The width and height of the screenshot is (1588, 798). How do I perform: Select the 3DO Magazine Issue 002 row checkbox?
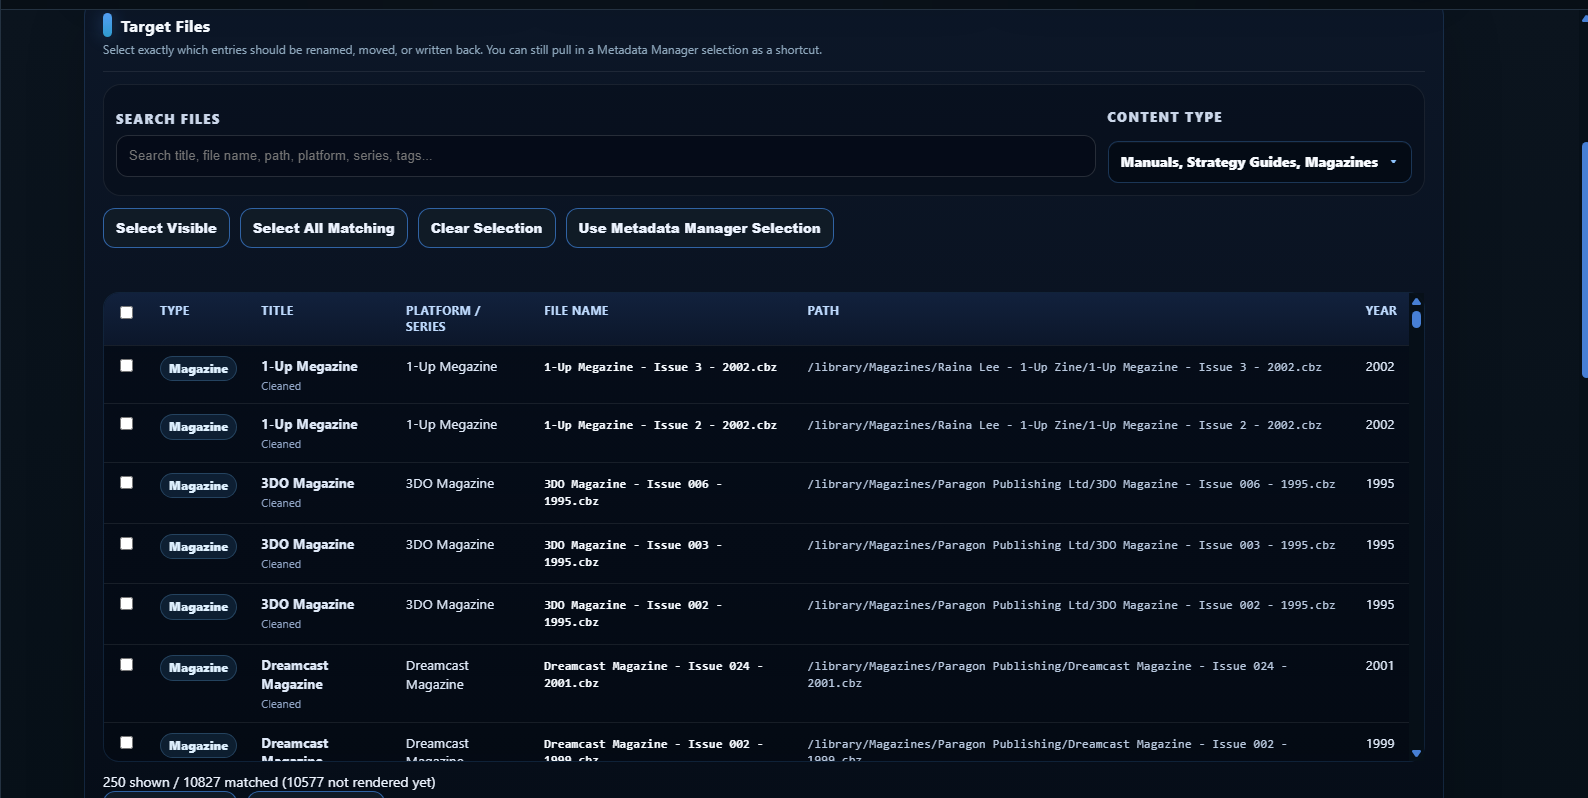(126, 603)
